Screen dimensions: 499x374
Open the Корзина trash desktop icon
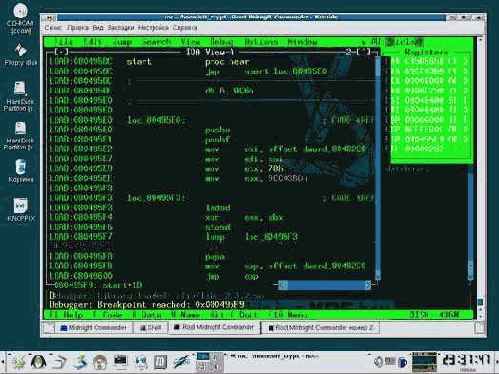point(20,171)
